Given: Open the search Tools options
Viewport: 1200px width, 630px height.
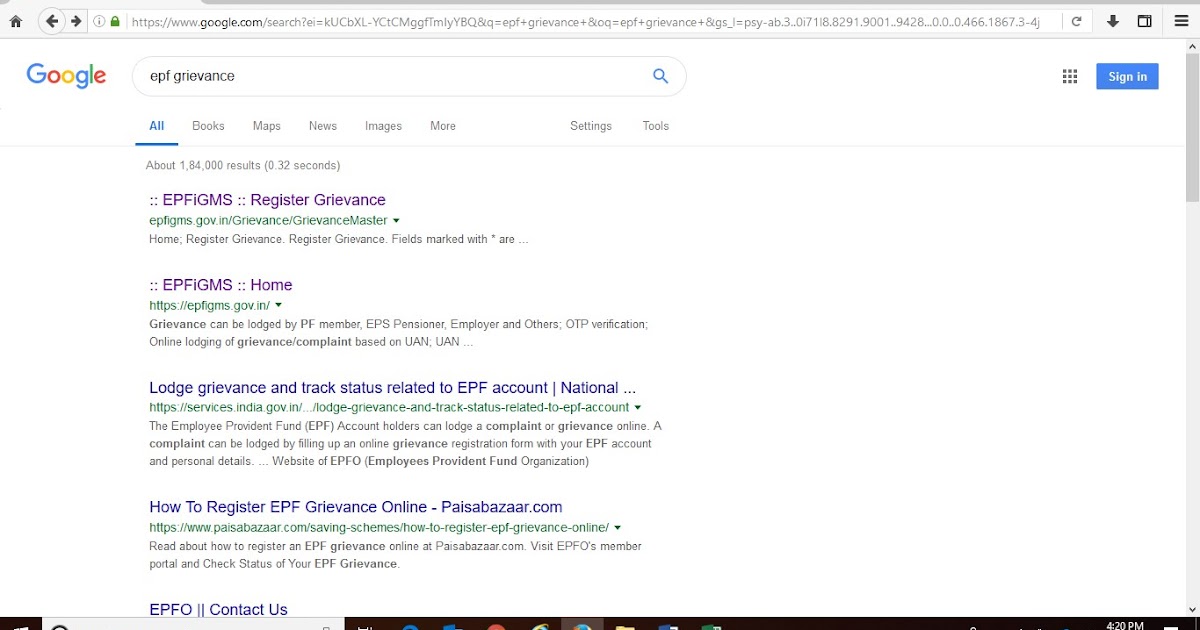Looking at the screenshot, I should (656, 126).
